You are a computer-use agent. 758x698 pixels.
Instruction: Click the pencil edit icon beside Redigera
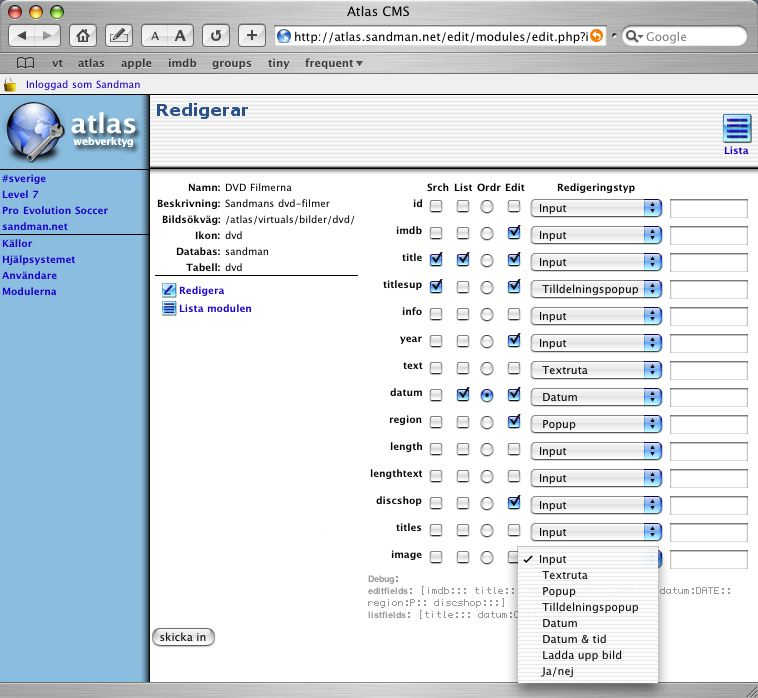pyautogui.click(x=169, y=290)
